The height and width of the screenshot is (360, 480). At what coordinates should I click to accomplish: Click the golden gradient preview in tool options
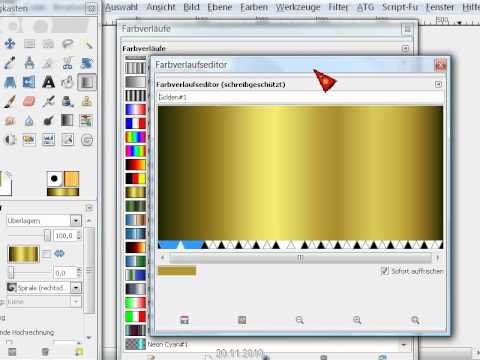[x=24, y=254]
